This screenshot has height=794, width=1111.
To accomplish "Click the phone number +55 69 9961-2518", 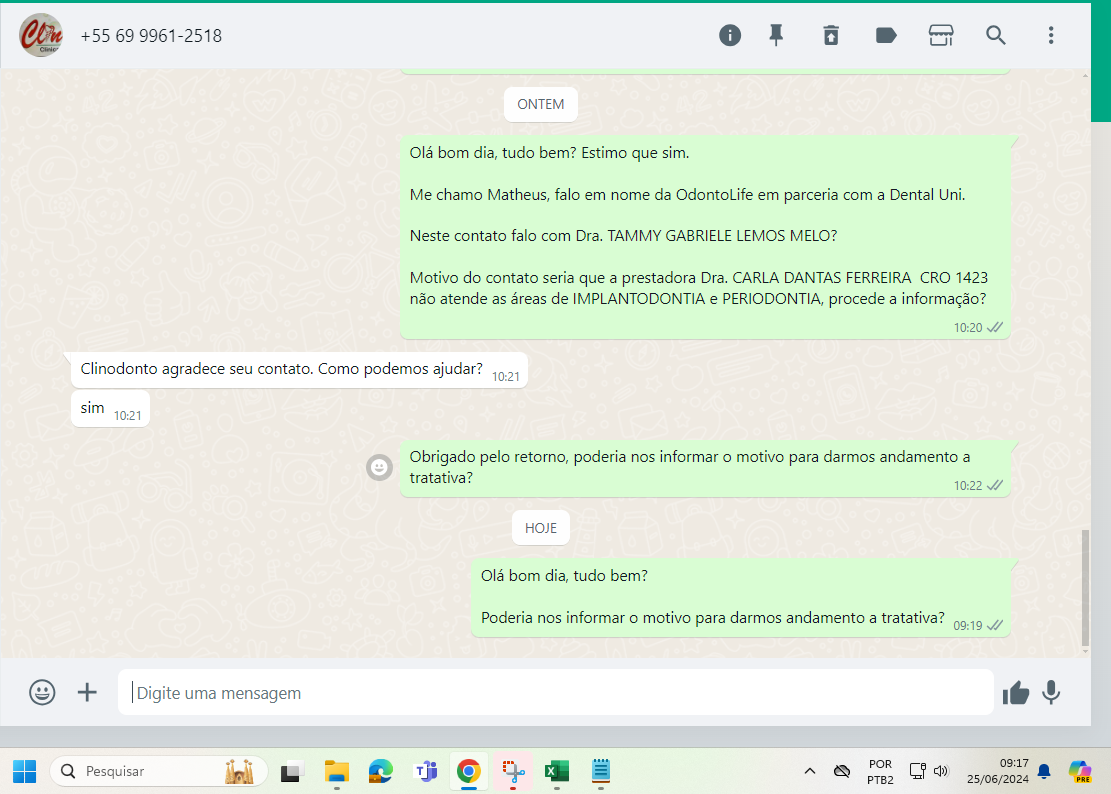I will 151,36.
